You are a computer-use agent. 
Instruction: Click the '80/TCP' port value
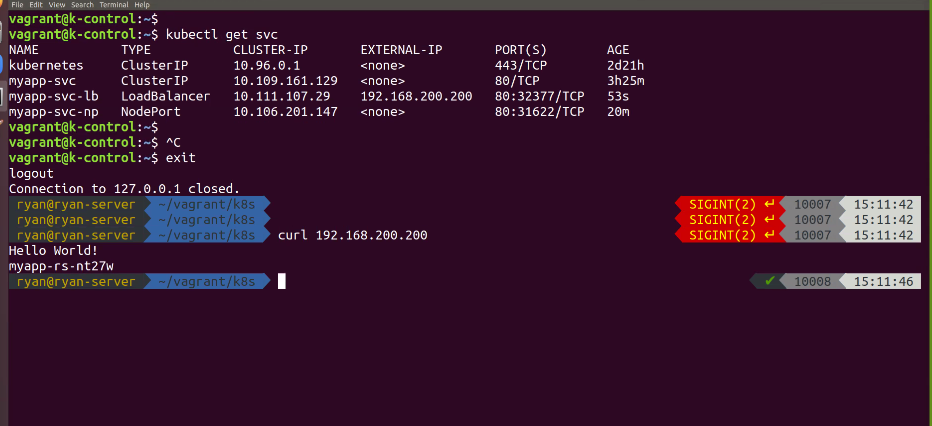point(517,81)
